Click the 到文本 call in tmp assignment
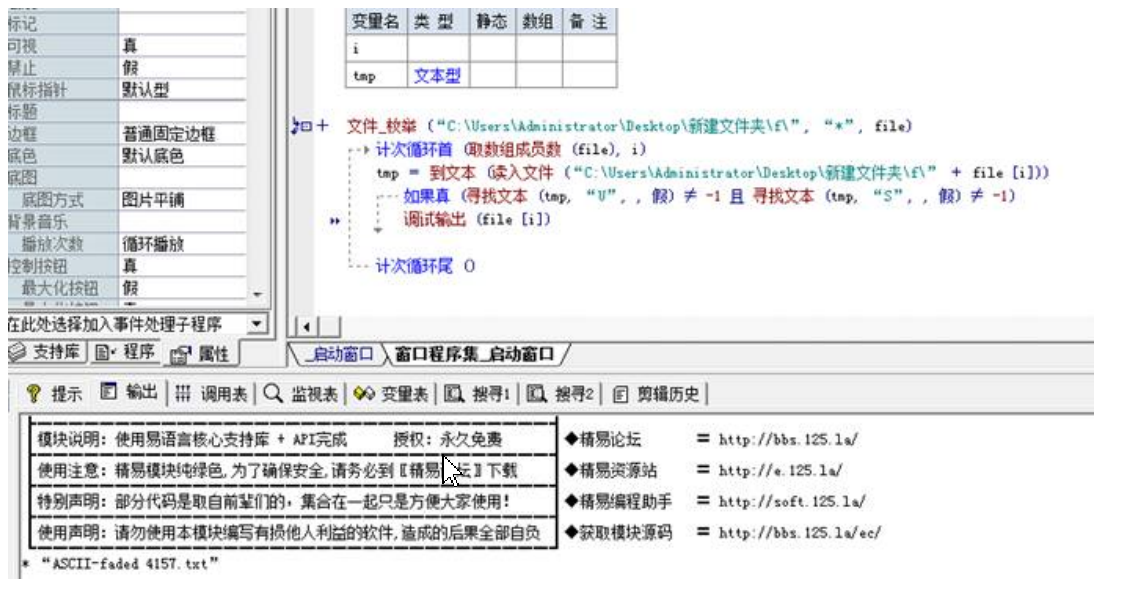1131x598 pixels. [452, 172]
